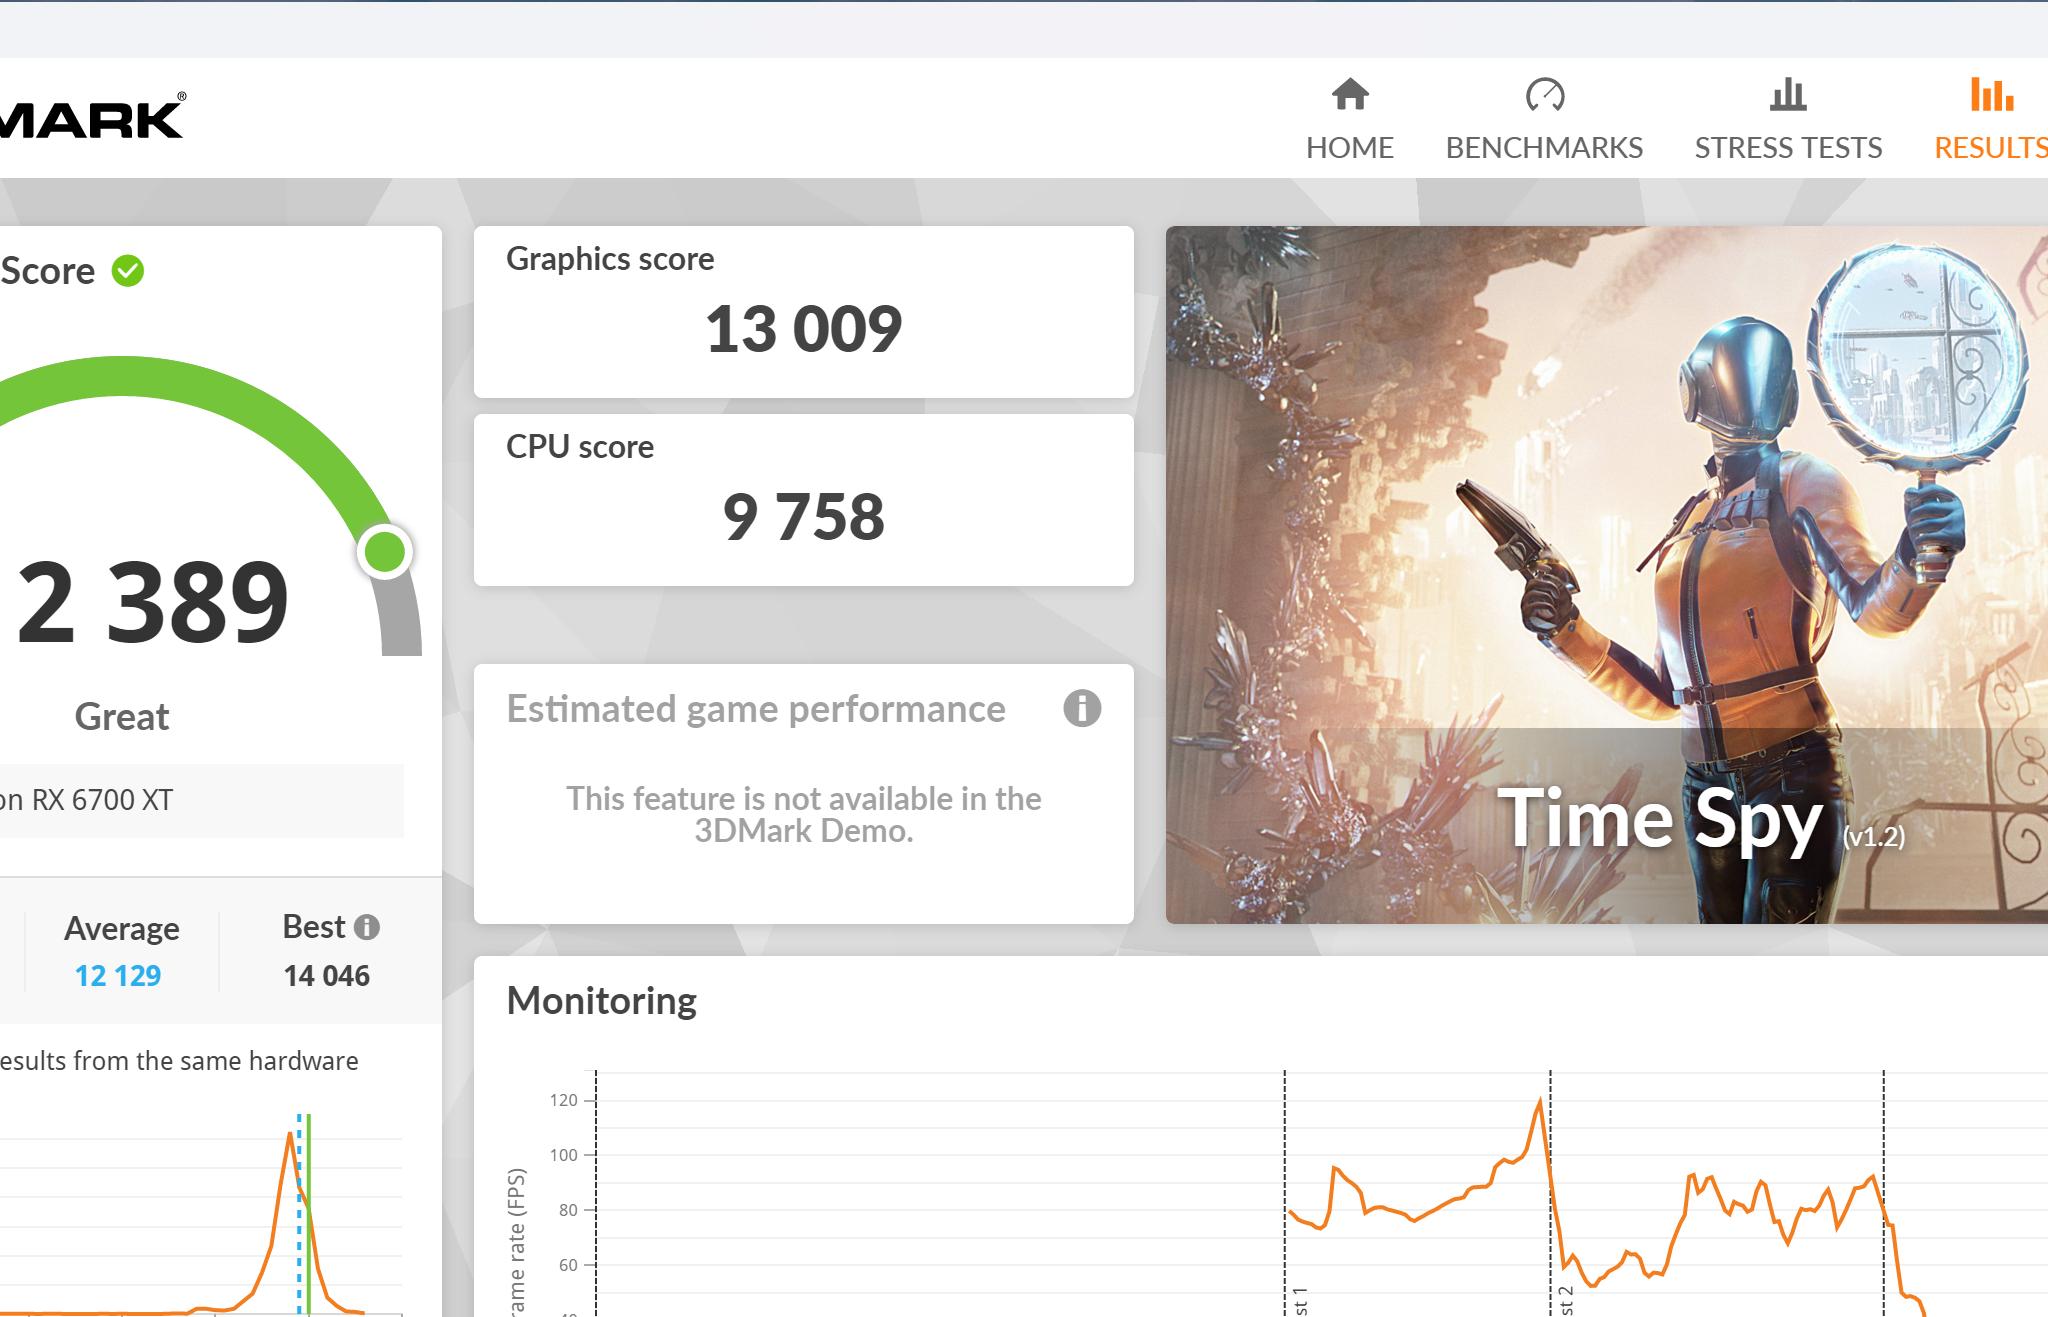
Task: Click the Graphics score card showing 13 009
Action: [803, 311]
